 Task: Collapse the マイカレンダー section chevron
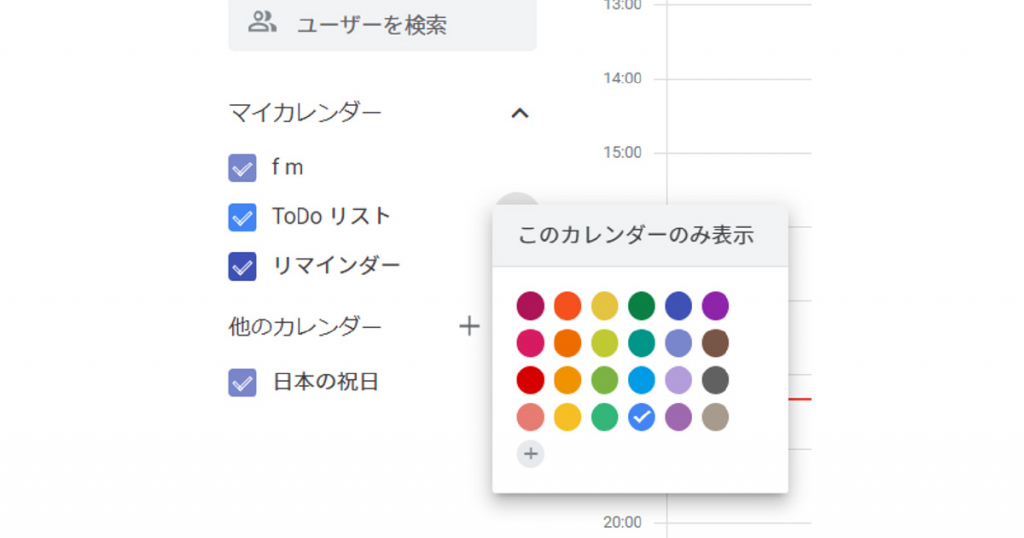click(x=519, y=114)
